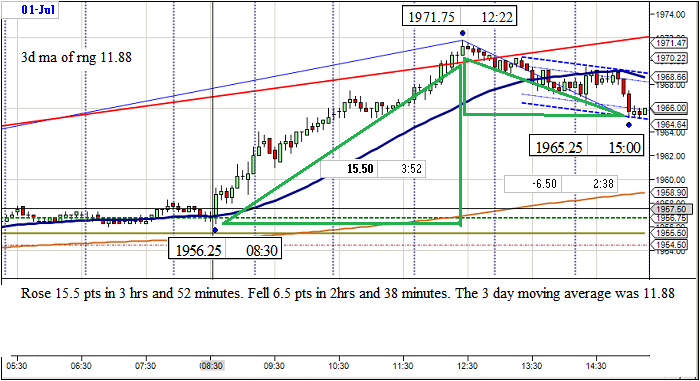Click the 1956.25 opening price box

coord(197,250)
